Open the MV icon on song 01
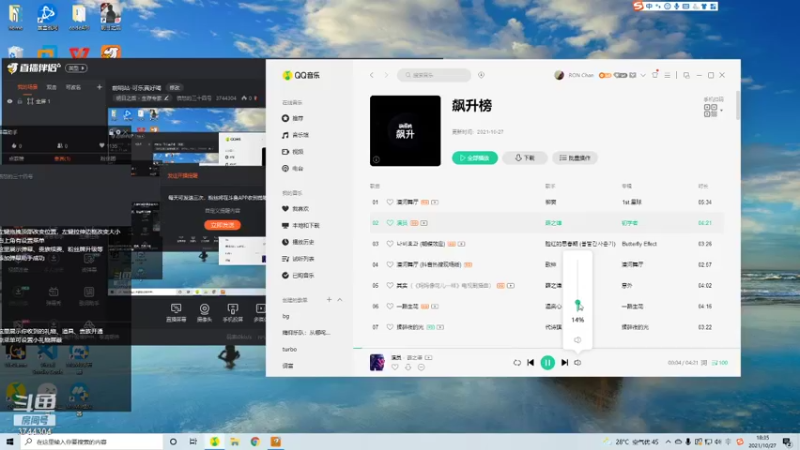This screenshot has height=450, width=800. click(x=435, y=202)
